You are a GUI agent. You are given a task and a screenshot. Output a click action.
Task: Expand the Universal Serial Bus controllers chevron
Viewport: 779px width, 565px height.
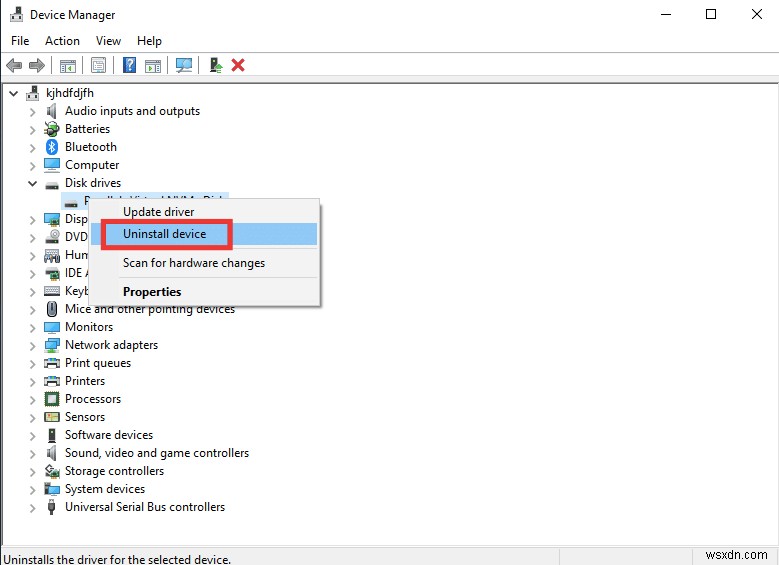click(x=33, y=508)
